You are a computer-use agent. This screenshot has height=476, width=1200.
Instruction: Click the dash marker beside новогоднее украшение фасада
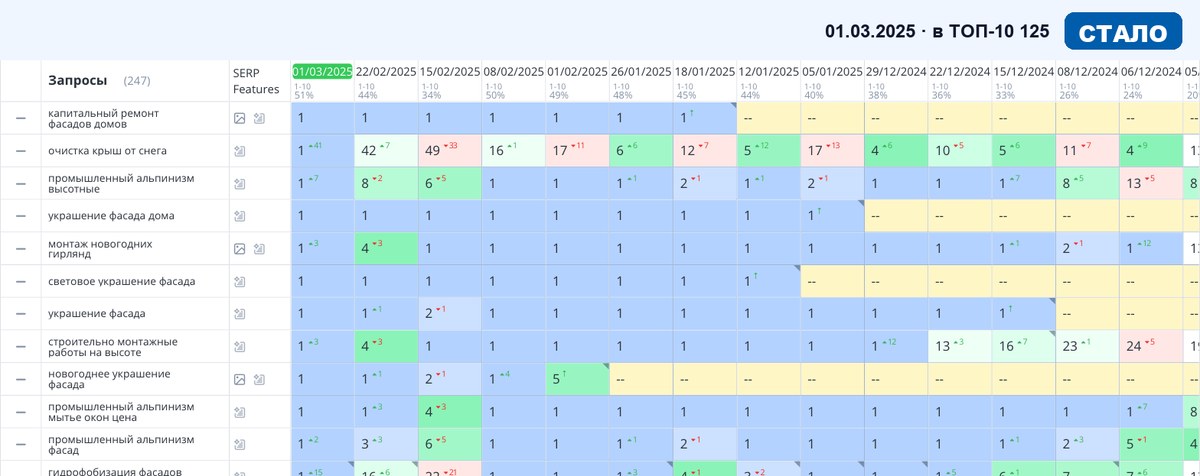(20, 380)
